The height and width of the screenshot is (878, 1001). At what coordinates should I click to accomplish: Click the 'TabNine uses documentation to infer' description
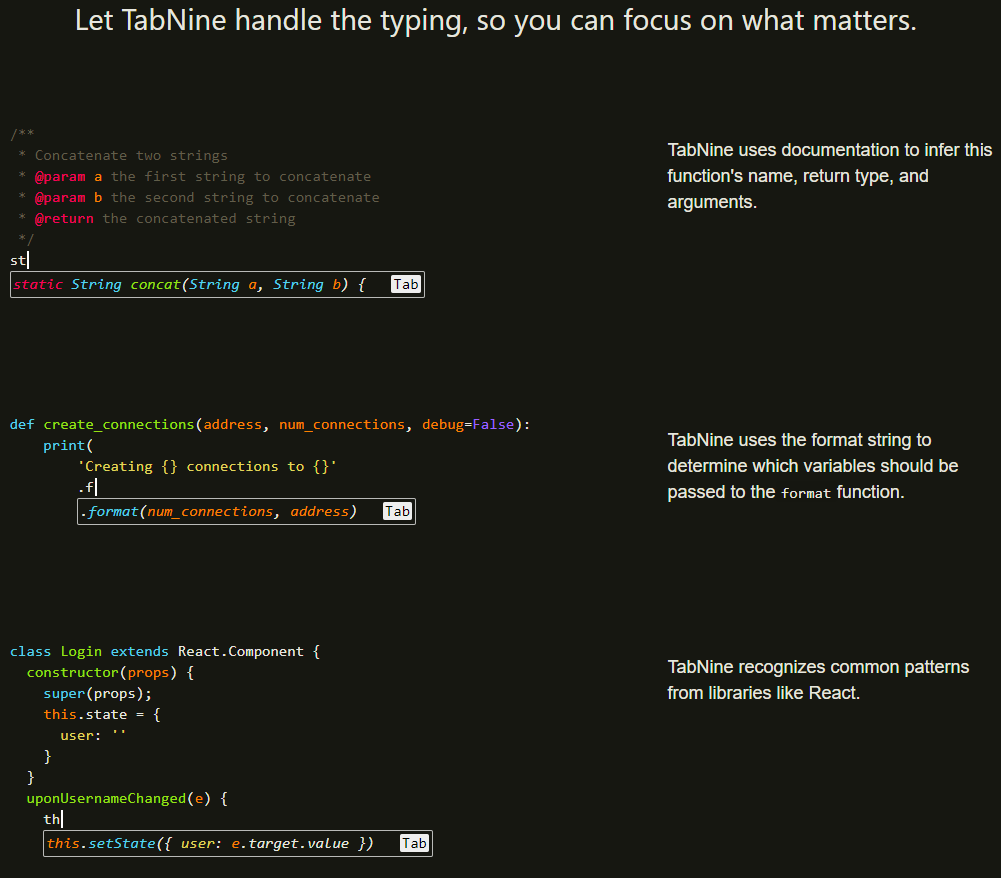(x=829, y=176)
